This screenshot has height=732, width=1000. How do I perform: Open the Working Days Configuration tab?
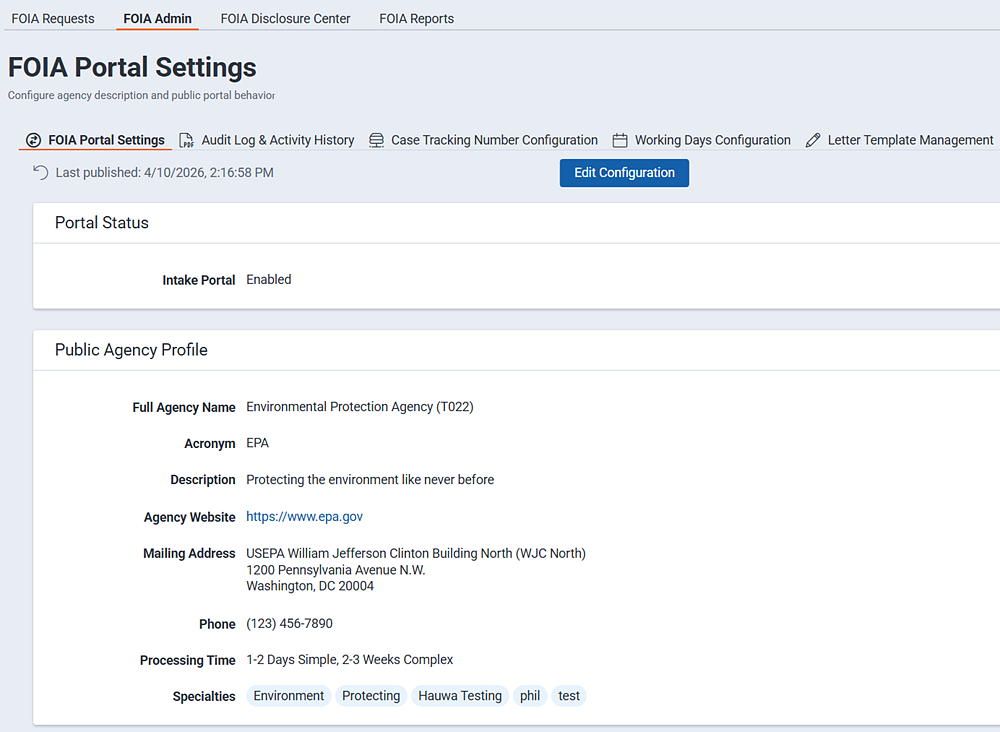[712, 140]
